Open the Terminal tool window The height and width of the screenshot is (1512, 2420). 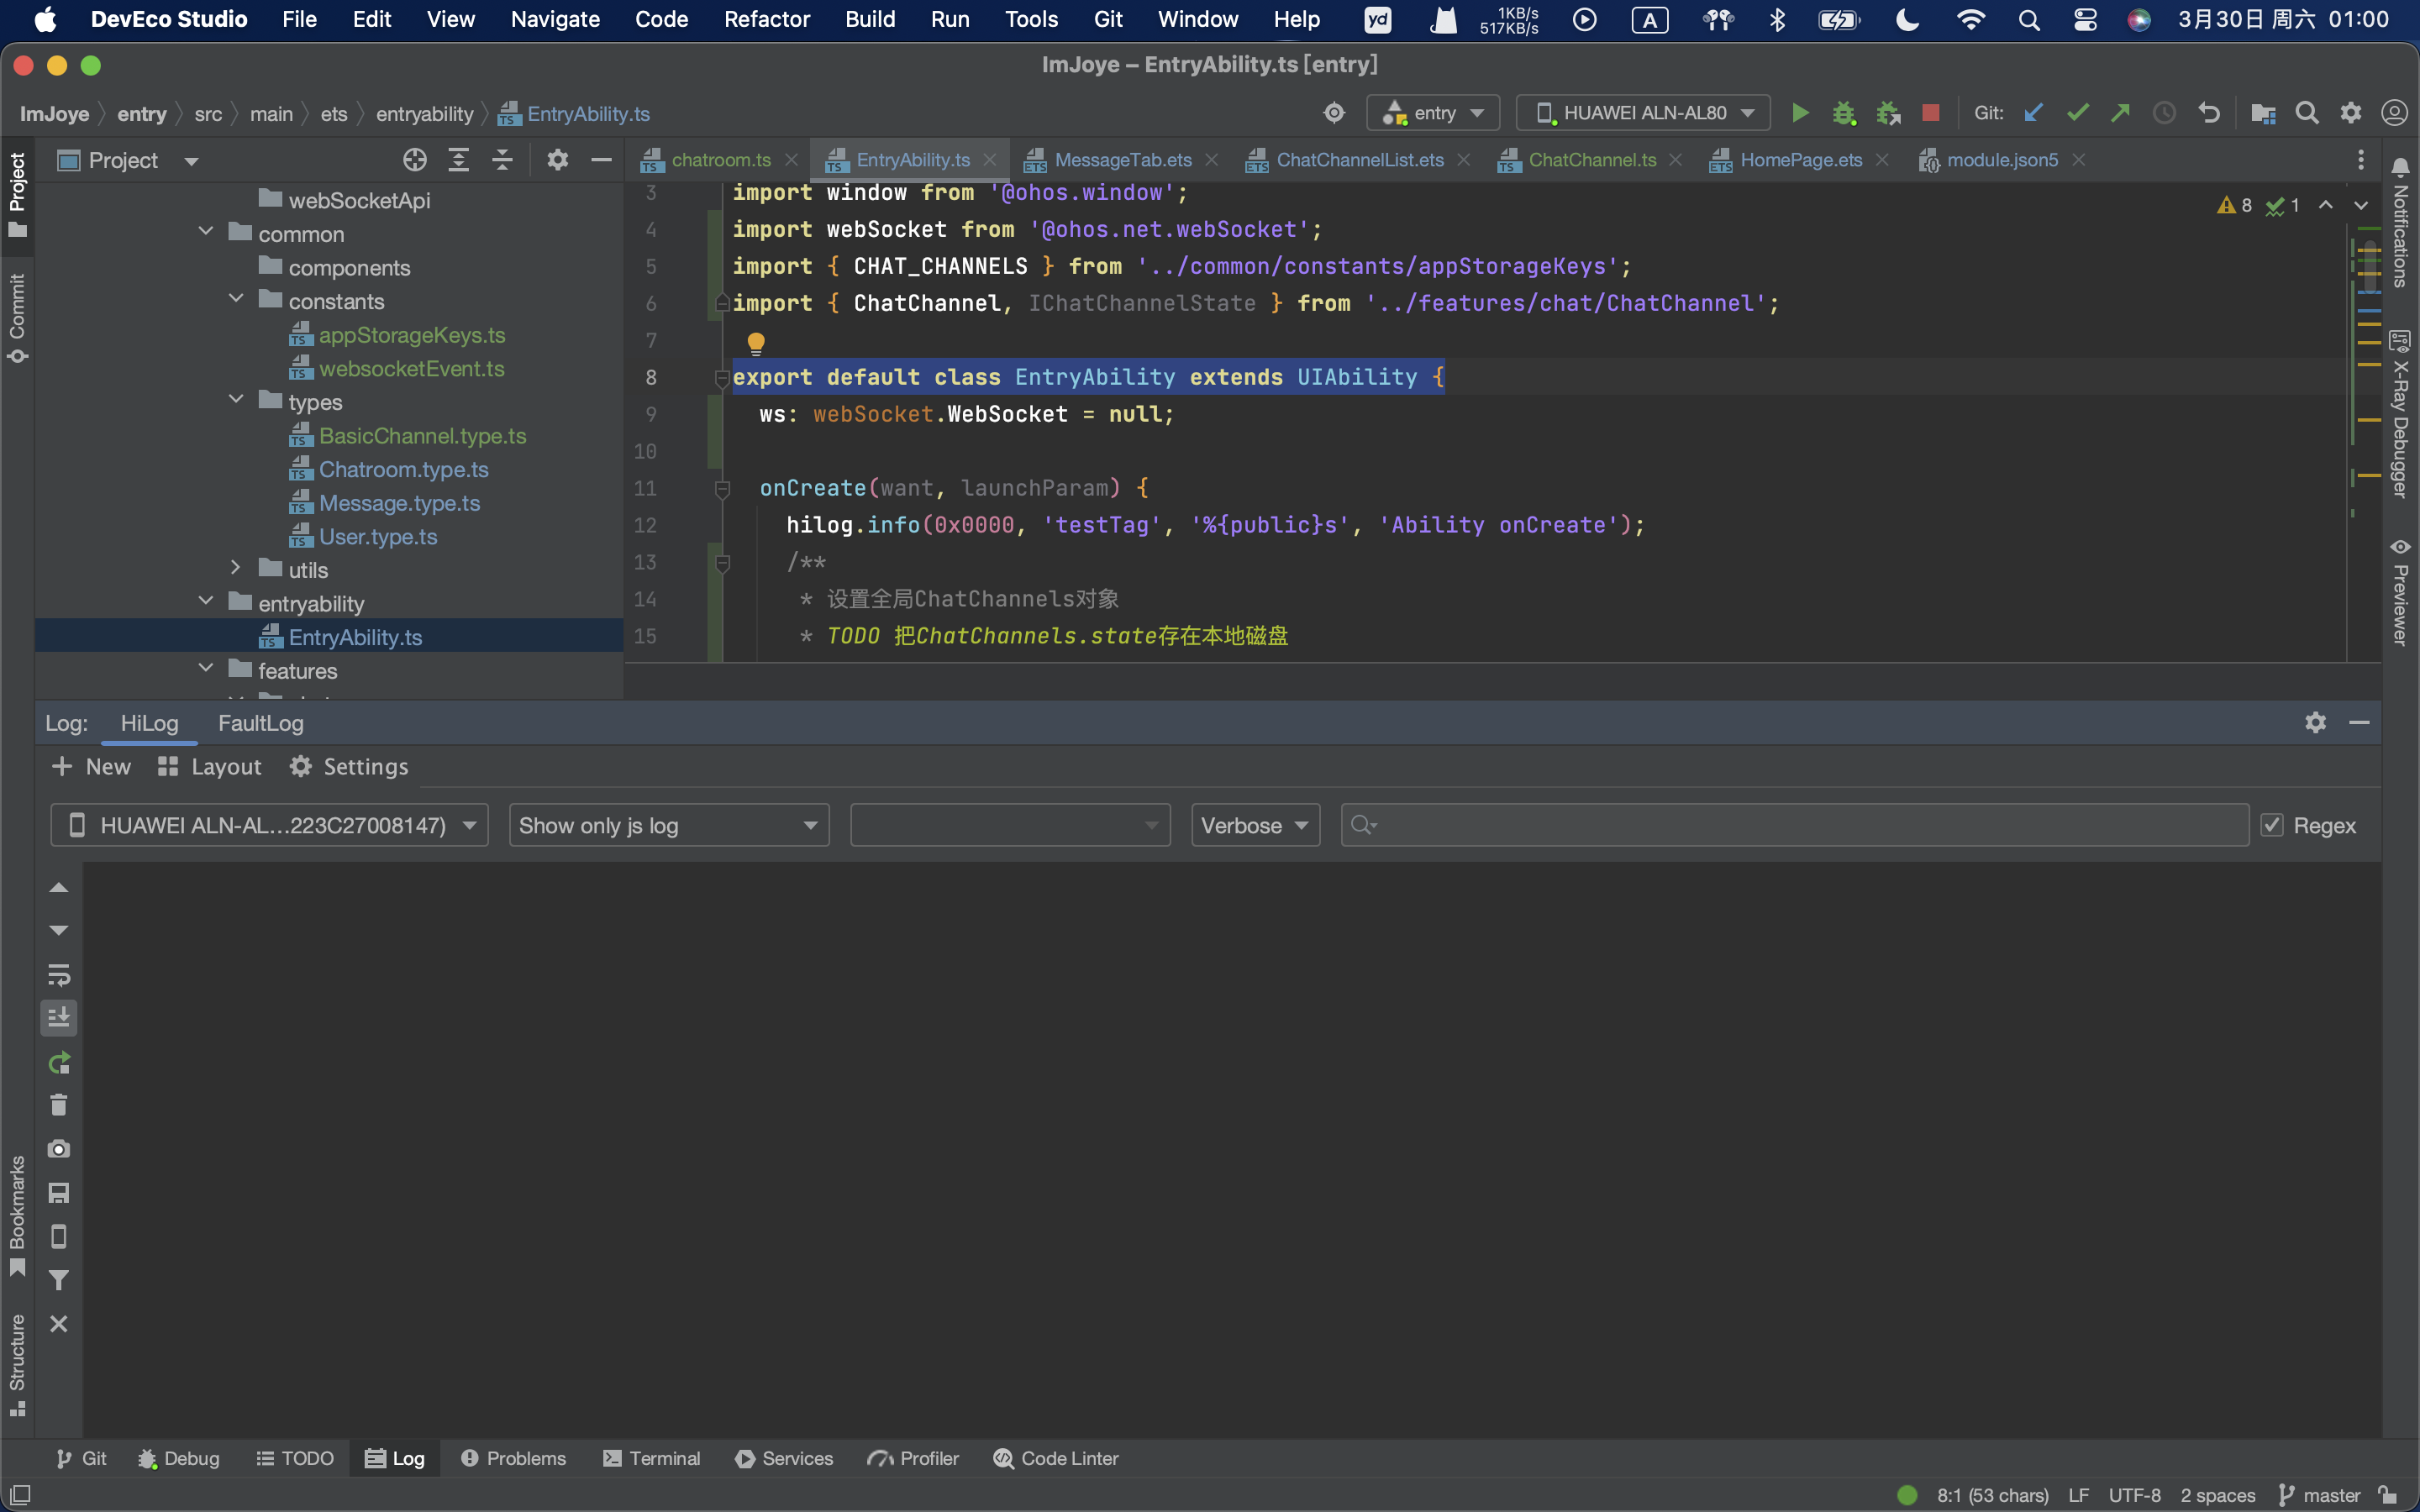click(652, 1458)
